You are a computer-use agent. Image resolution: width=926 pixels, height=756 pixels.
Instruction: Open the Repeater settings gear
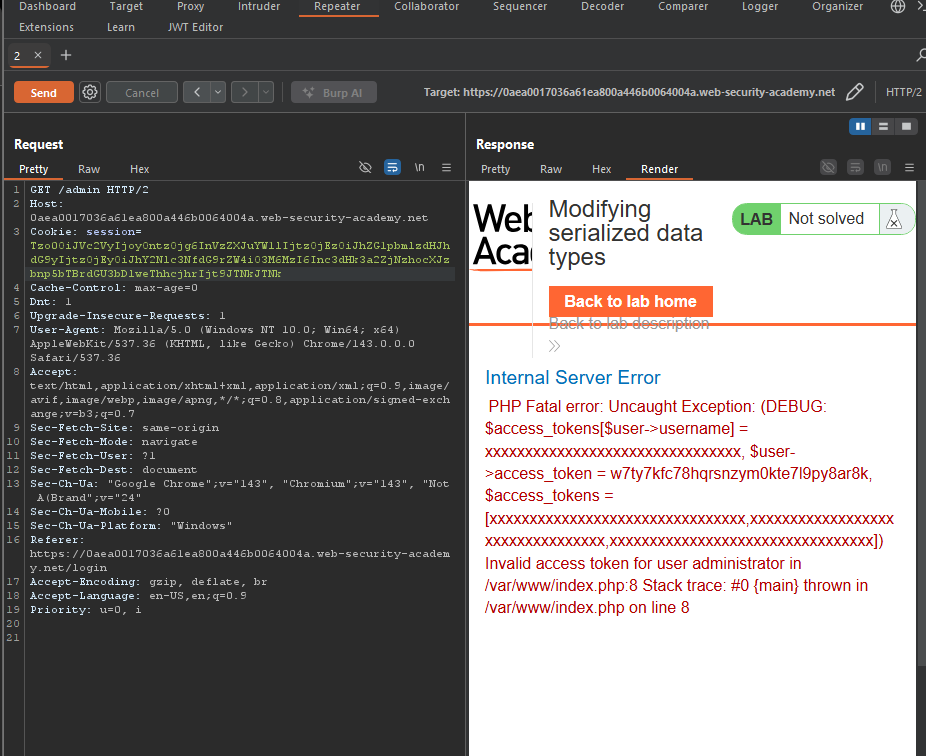click(x=90, y=92)
